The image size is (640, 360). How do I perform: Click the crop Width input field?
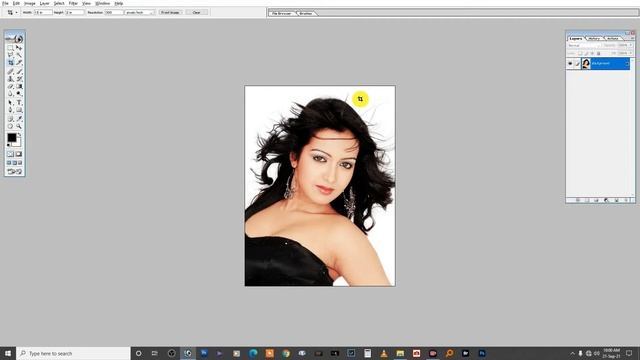point(43,13)
